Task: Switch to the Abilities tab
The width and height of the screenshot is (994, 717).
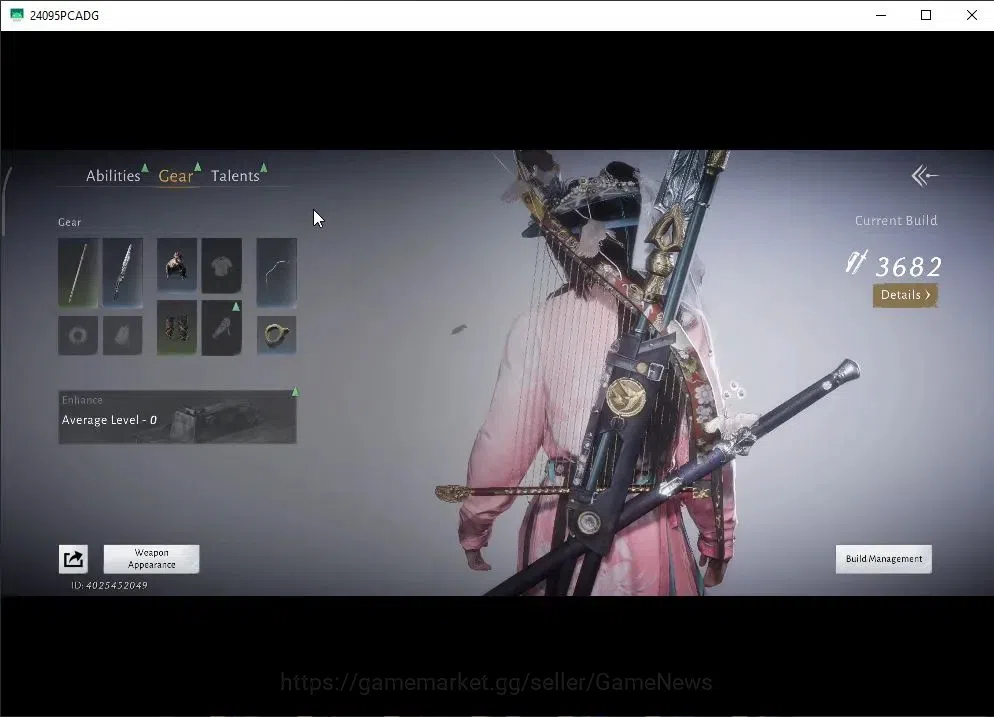Action: pos(113,176)
